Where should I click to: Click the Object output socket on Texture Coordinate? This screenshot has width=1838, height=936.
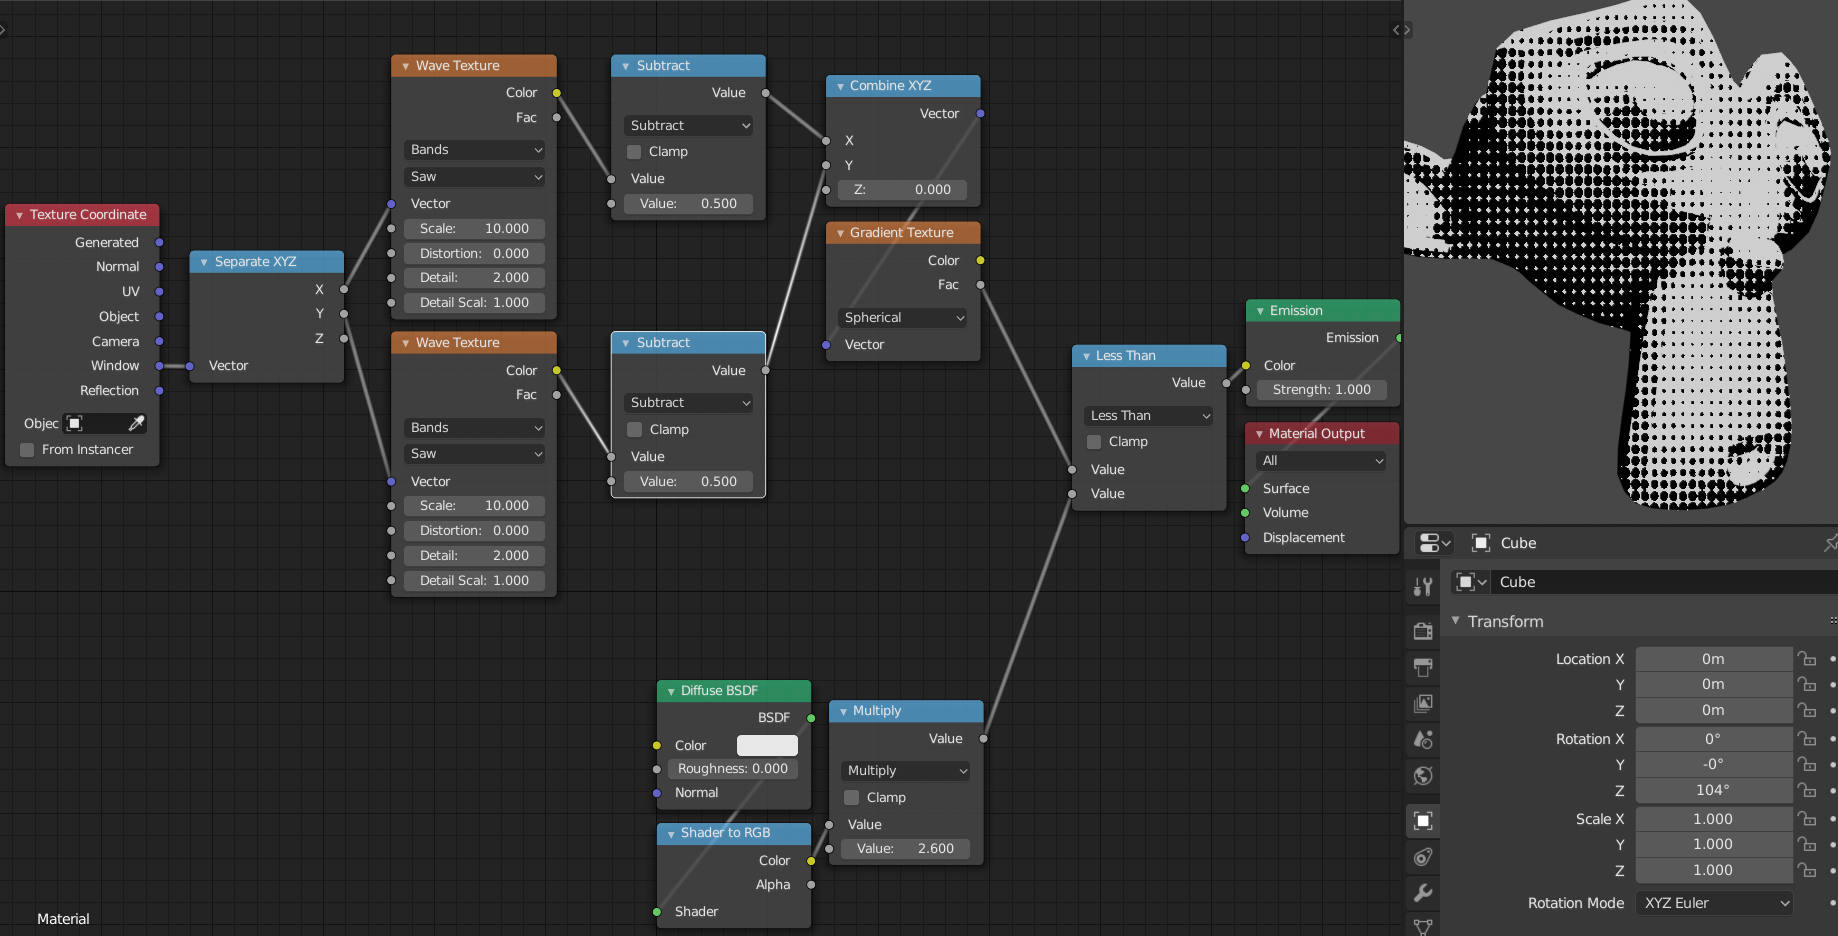(x=159, y=317)
